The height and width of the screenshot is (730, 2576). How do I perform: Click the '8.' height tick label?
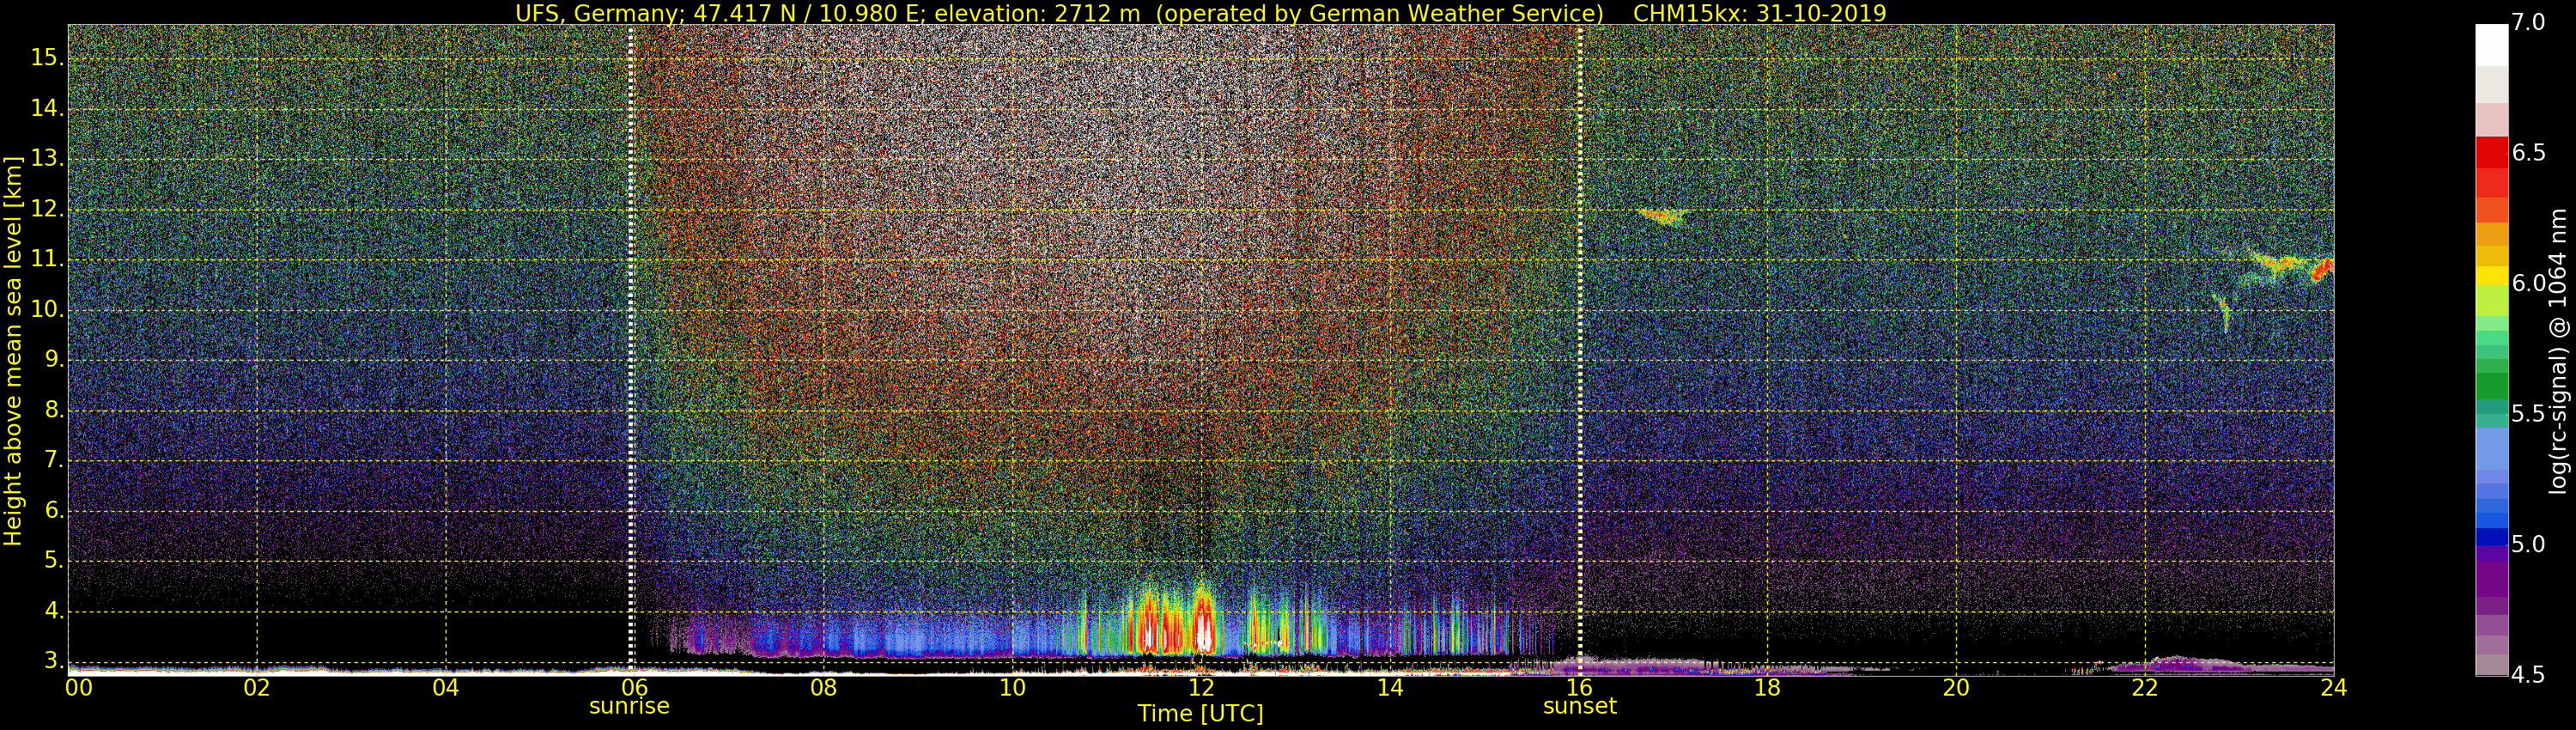pyautogui.click(x=53, y=410)
